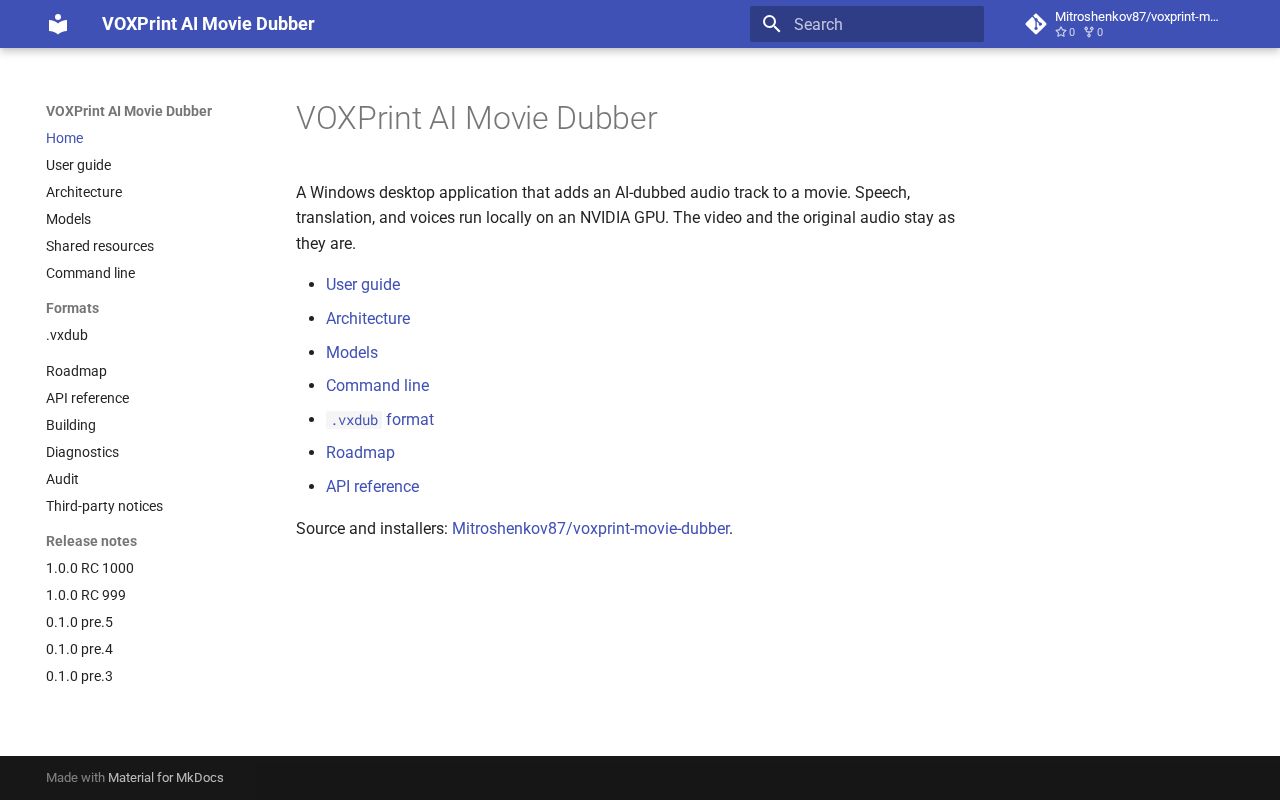View release notes for 1.0.0 RC 999
The width and height of the screenshot is (1280, 800).
tap(86, 595)
